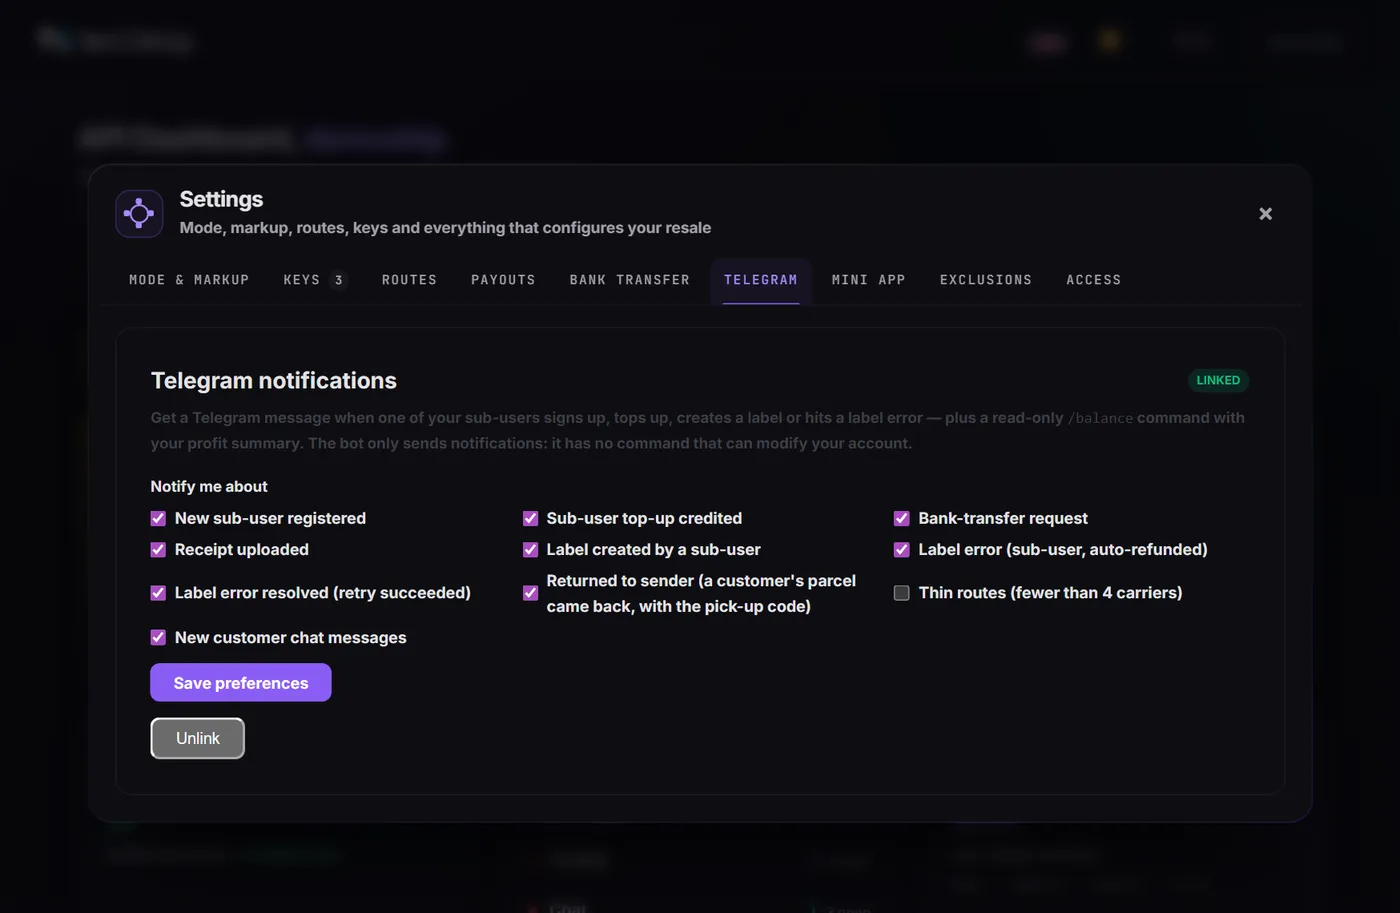This screenshot has height=913, width=1400.
Task: Toggle Bank-transfer request checkbox
Action: 901,518
